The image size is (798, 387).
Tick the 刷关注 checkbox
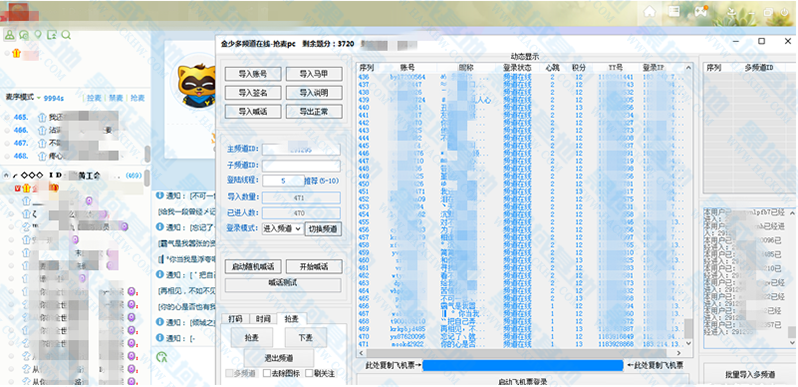tap(309, 373)
